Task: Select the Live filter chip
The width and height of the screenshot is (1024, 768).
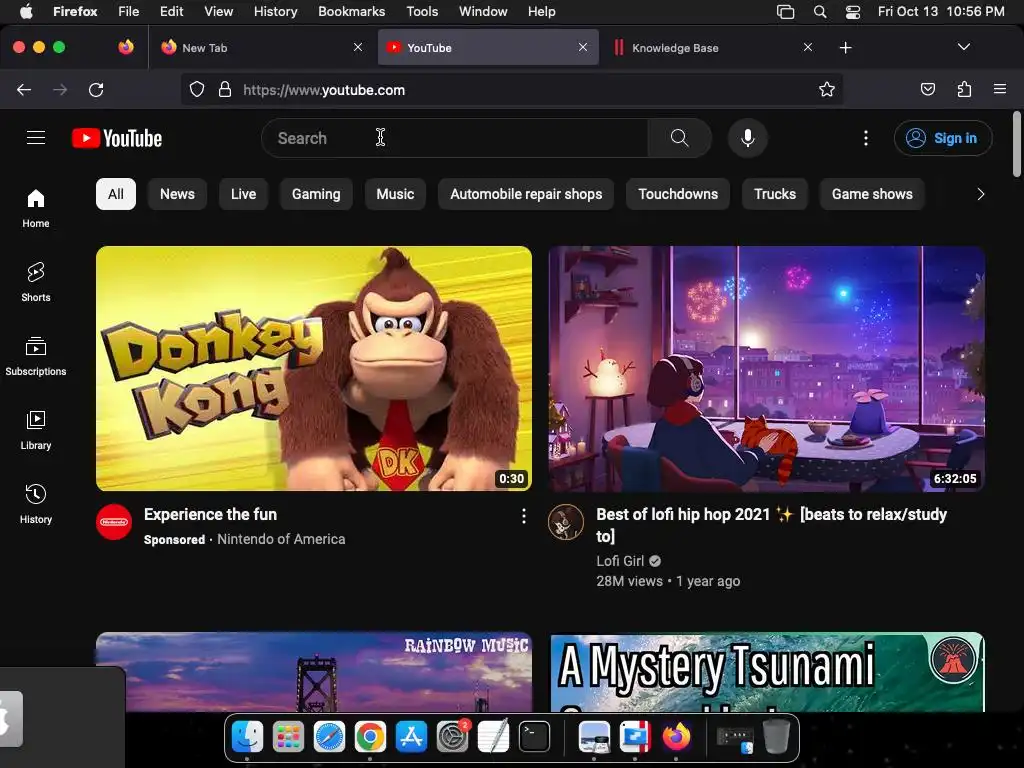Action: click(243, 194)
